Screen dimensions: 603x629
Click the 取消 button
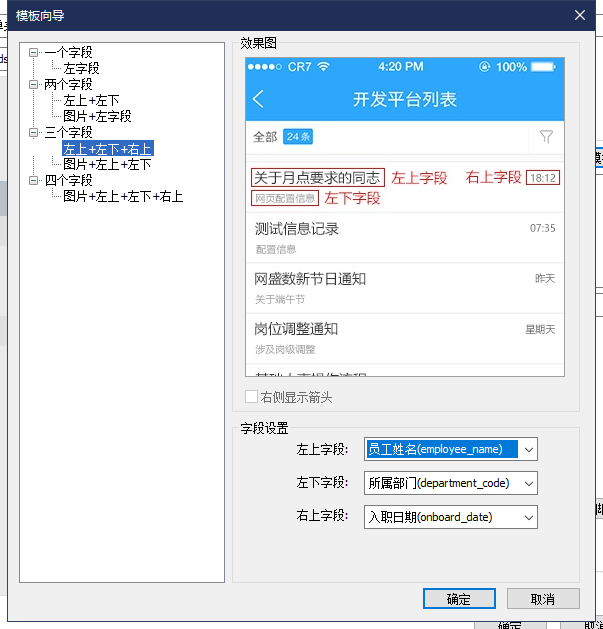coord(543,599)
